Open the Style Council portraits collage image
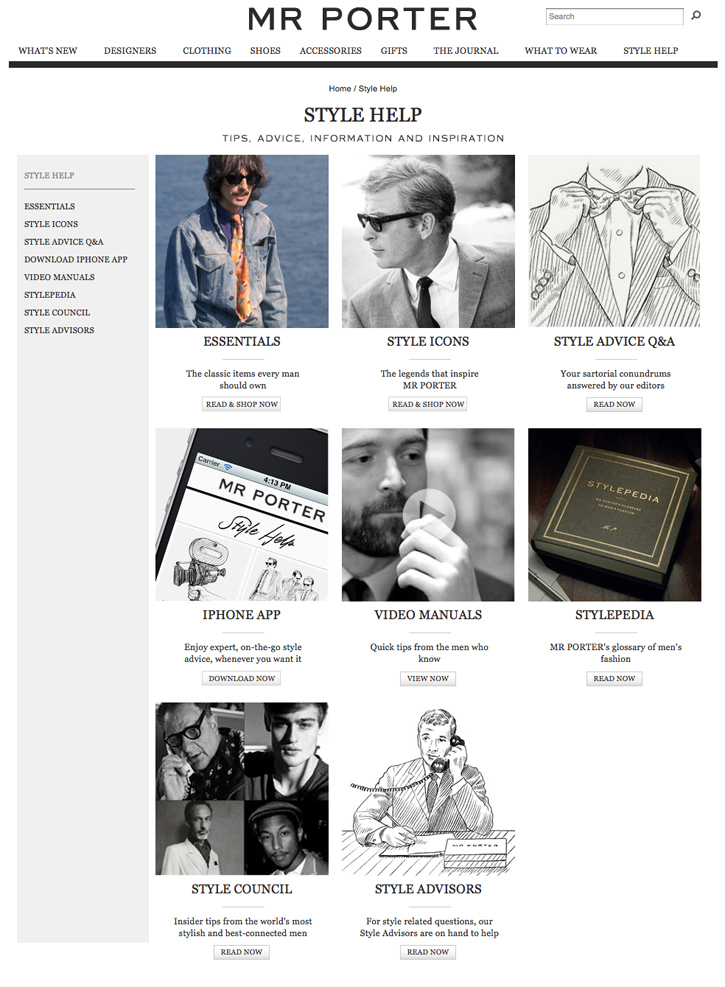725x987 pixels. [x=242, y=789]
